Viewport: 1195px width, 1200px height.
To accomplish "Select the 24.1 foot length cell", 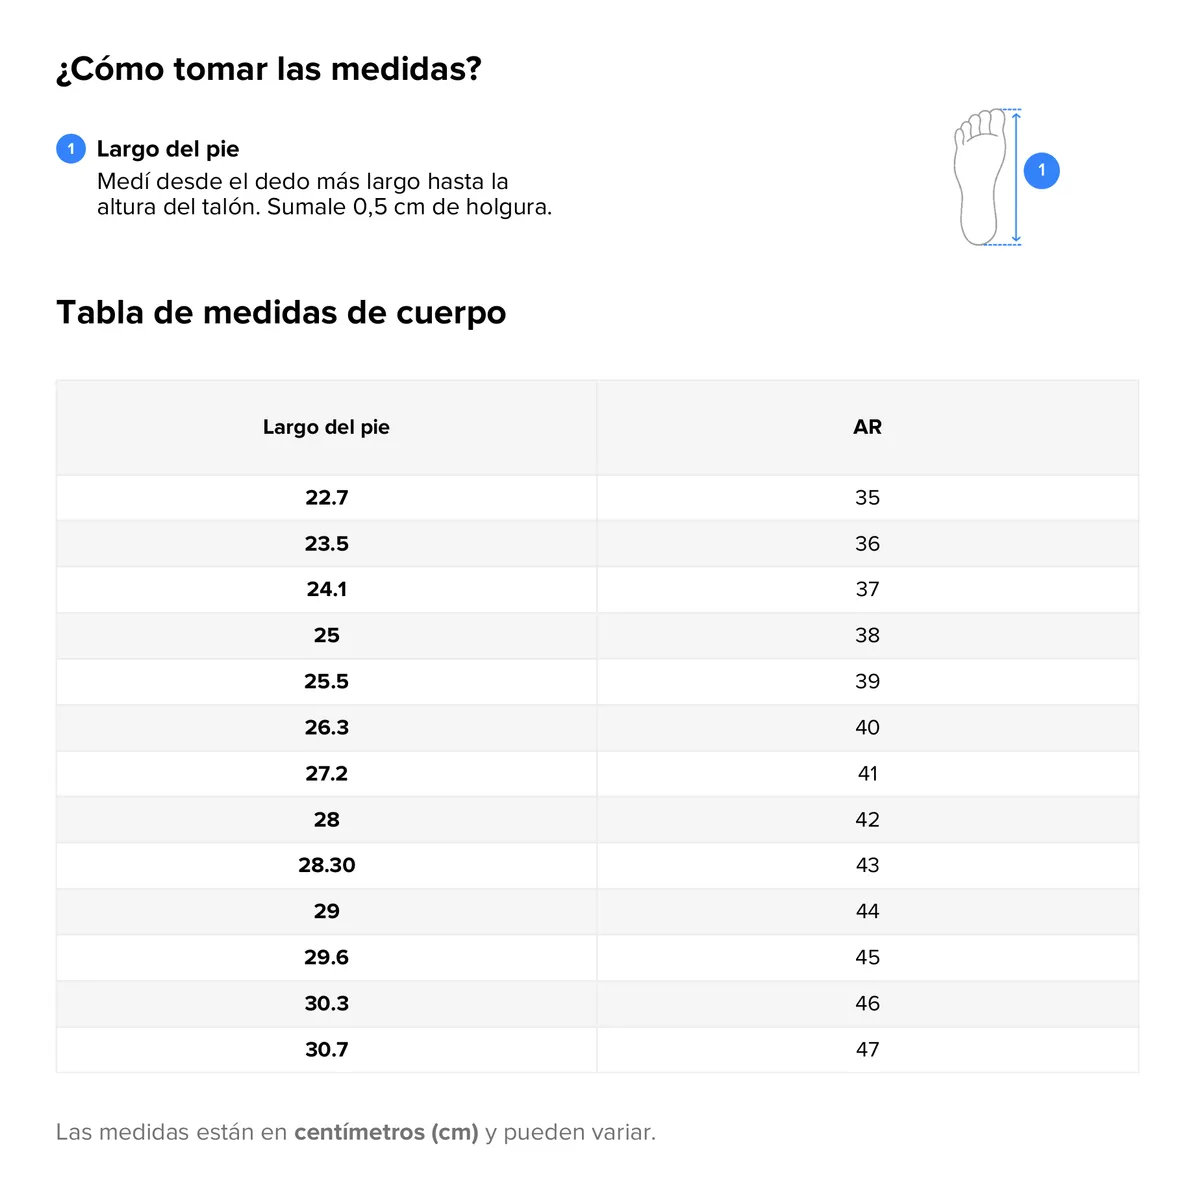I will click(x=326, y=590).
